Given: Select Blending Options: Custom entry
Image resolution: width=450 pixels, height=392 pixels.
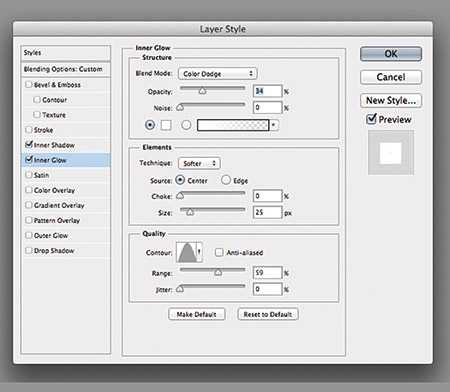Looking at the screenshot, I should click(66, 69).
